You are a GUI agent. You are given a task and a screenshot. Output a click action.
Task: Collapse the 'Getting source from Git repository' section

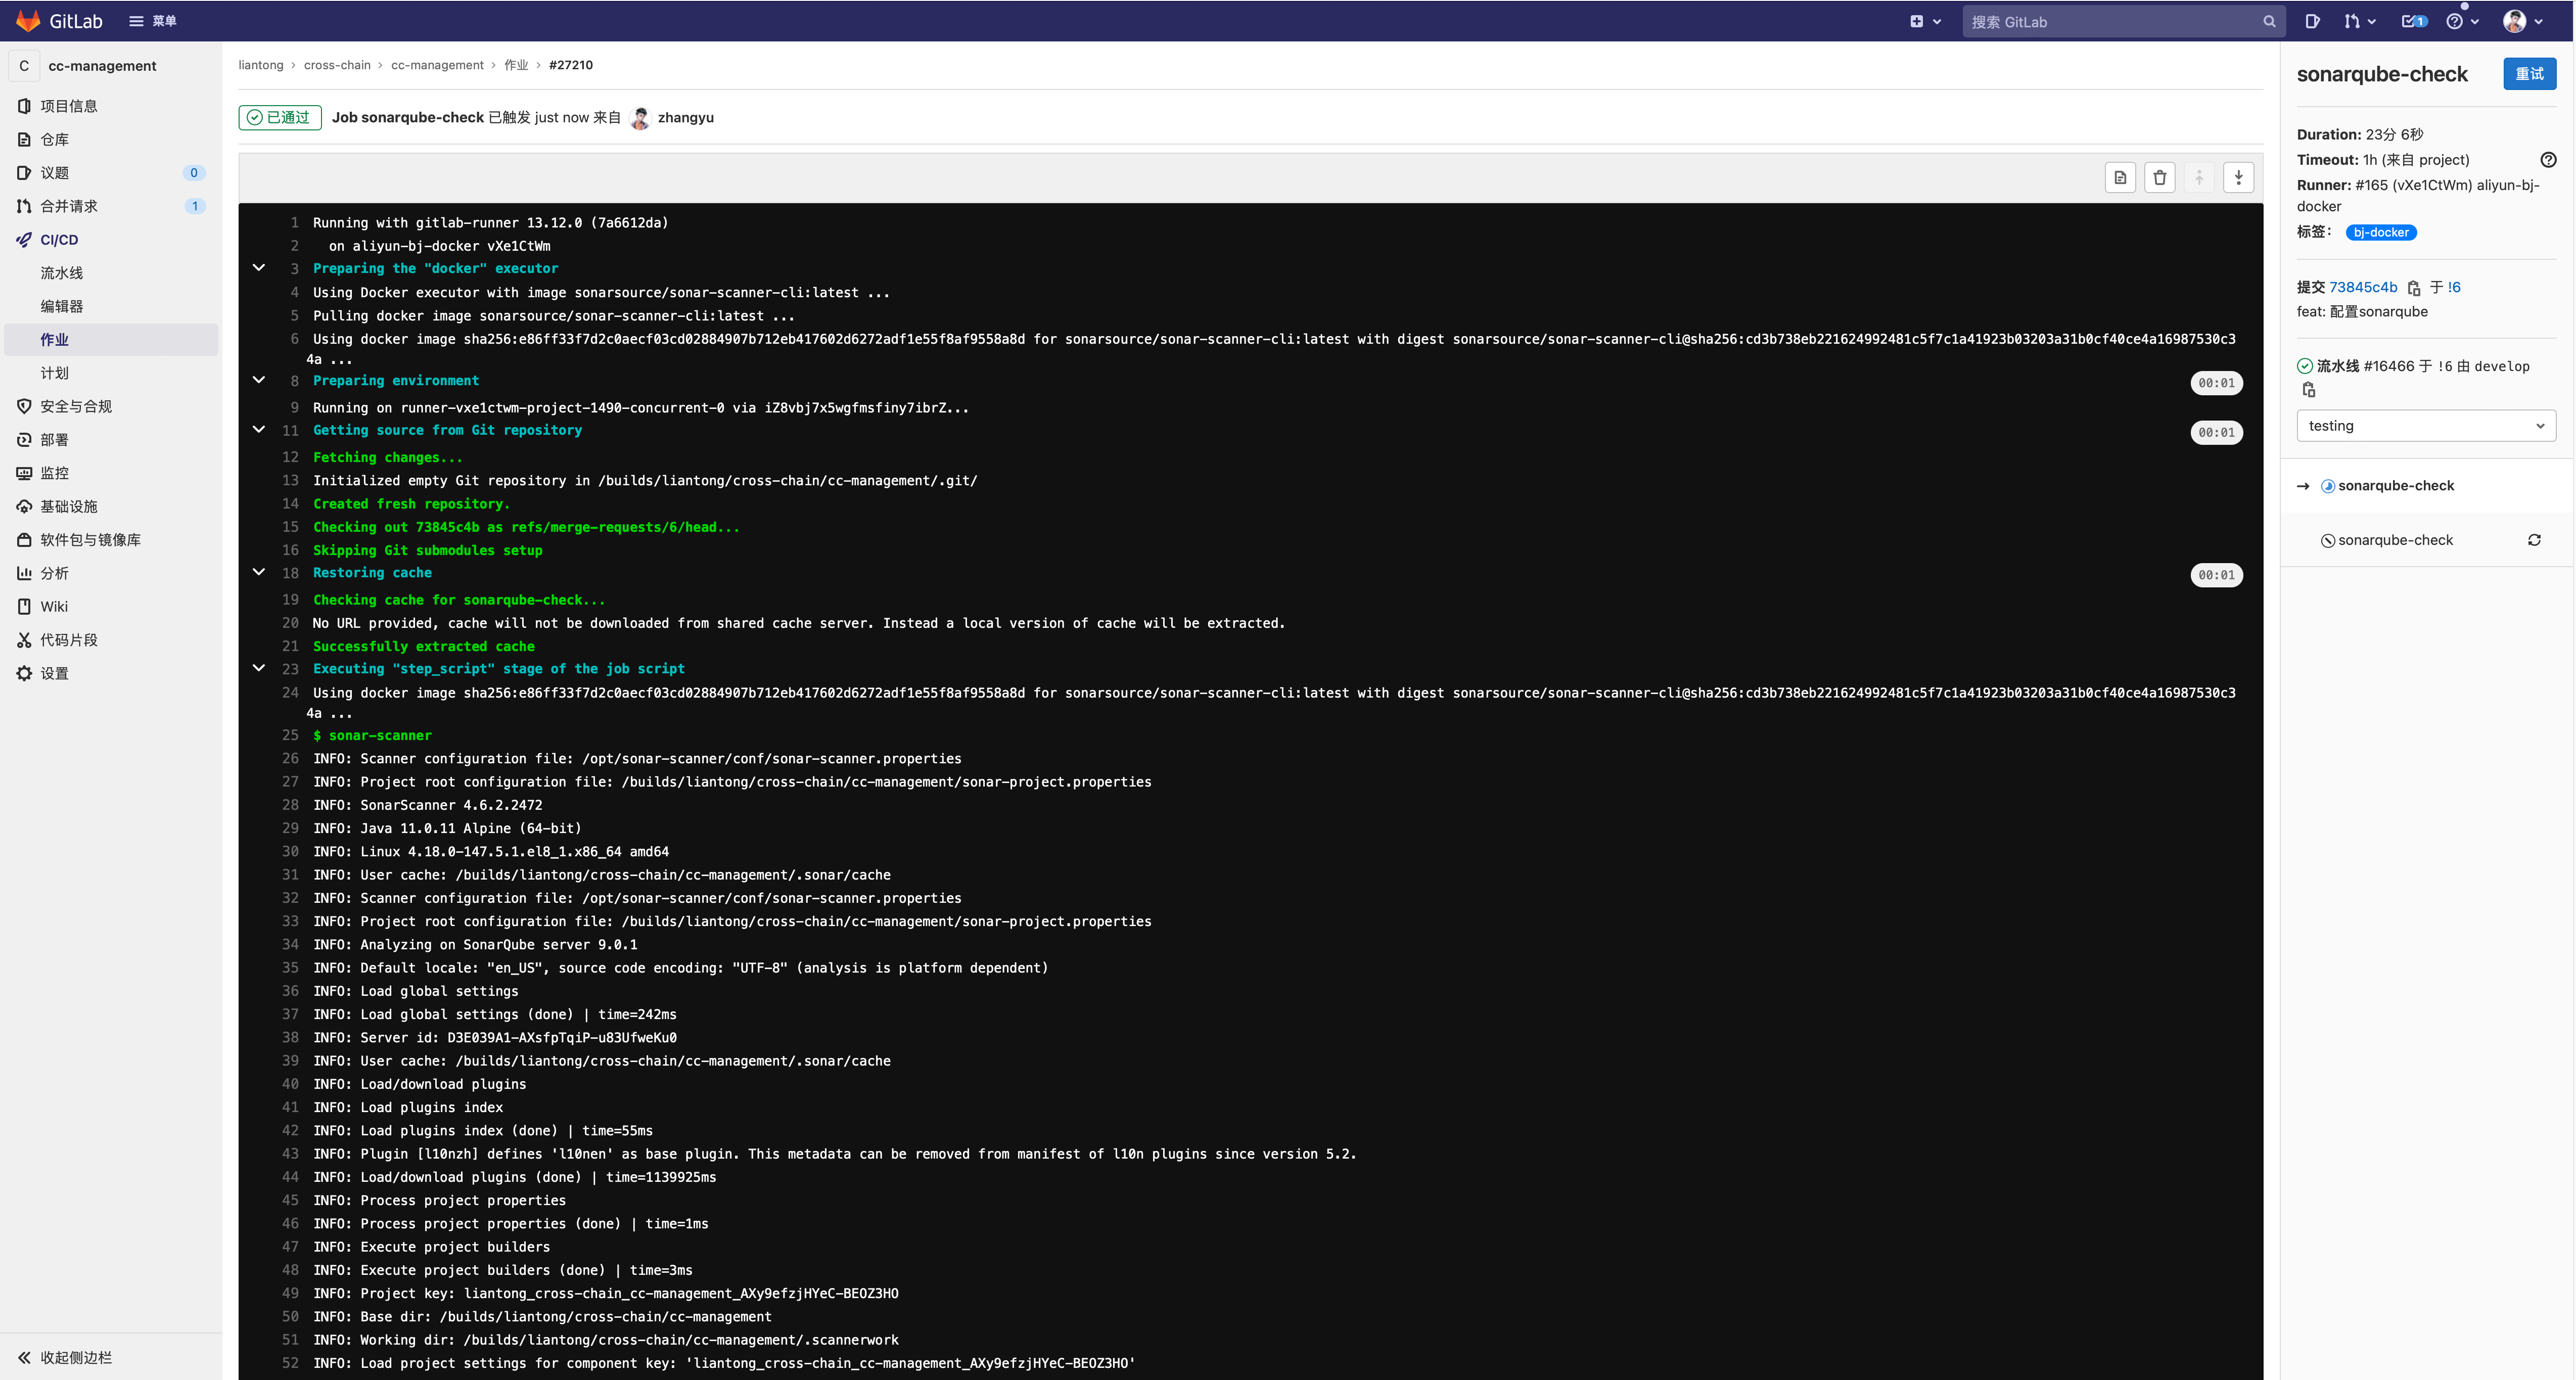(259, 430)
